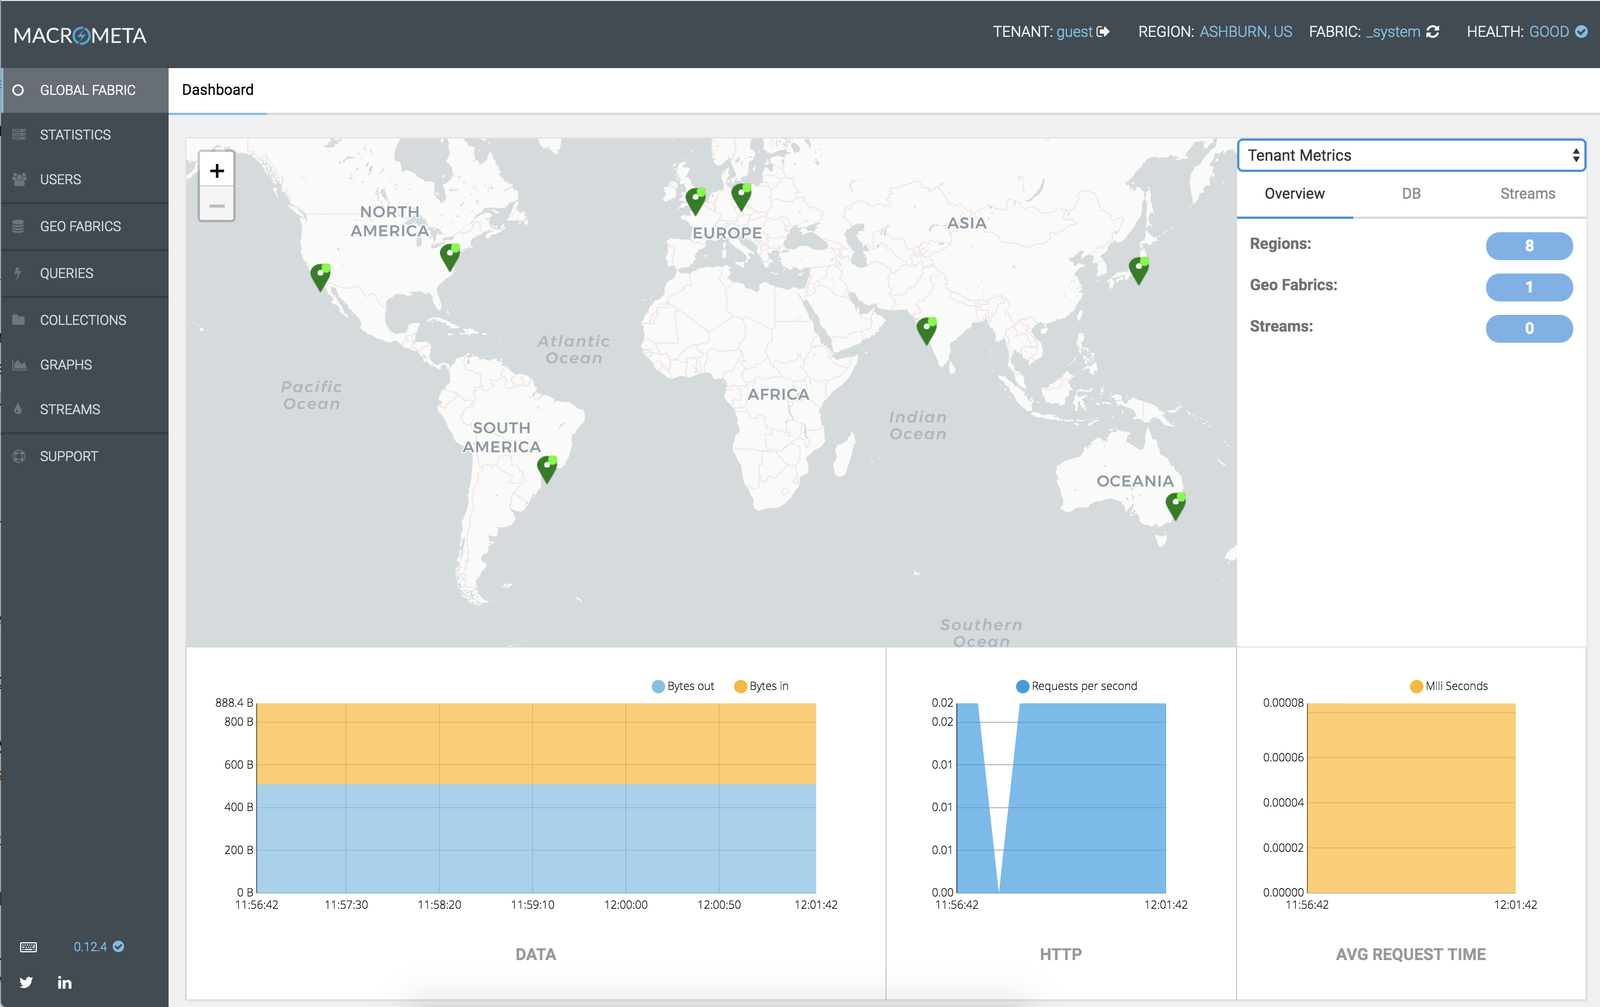Viewport: 1600px width, 1007px height.
Task: Open Queries in sidebar
Action: 85,273
